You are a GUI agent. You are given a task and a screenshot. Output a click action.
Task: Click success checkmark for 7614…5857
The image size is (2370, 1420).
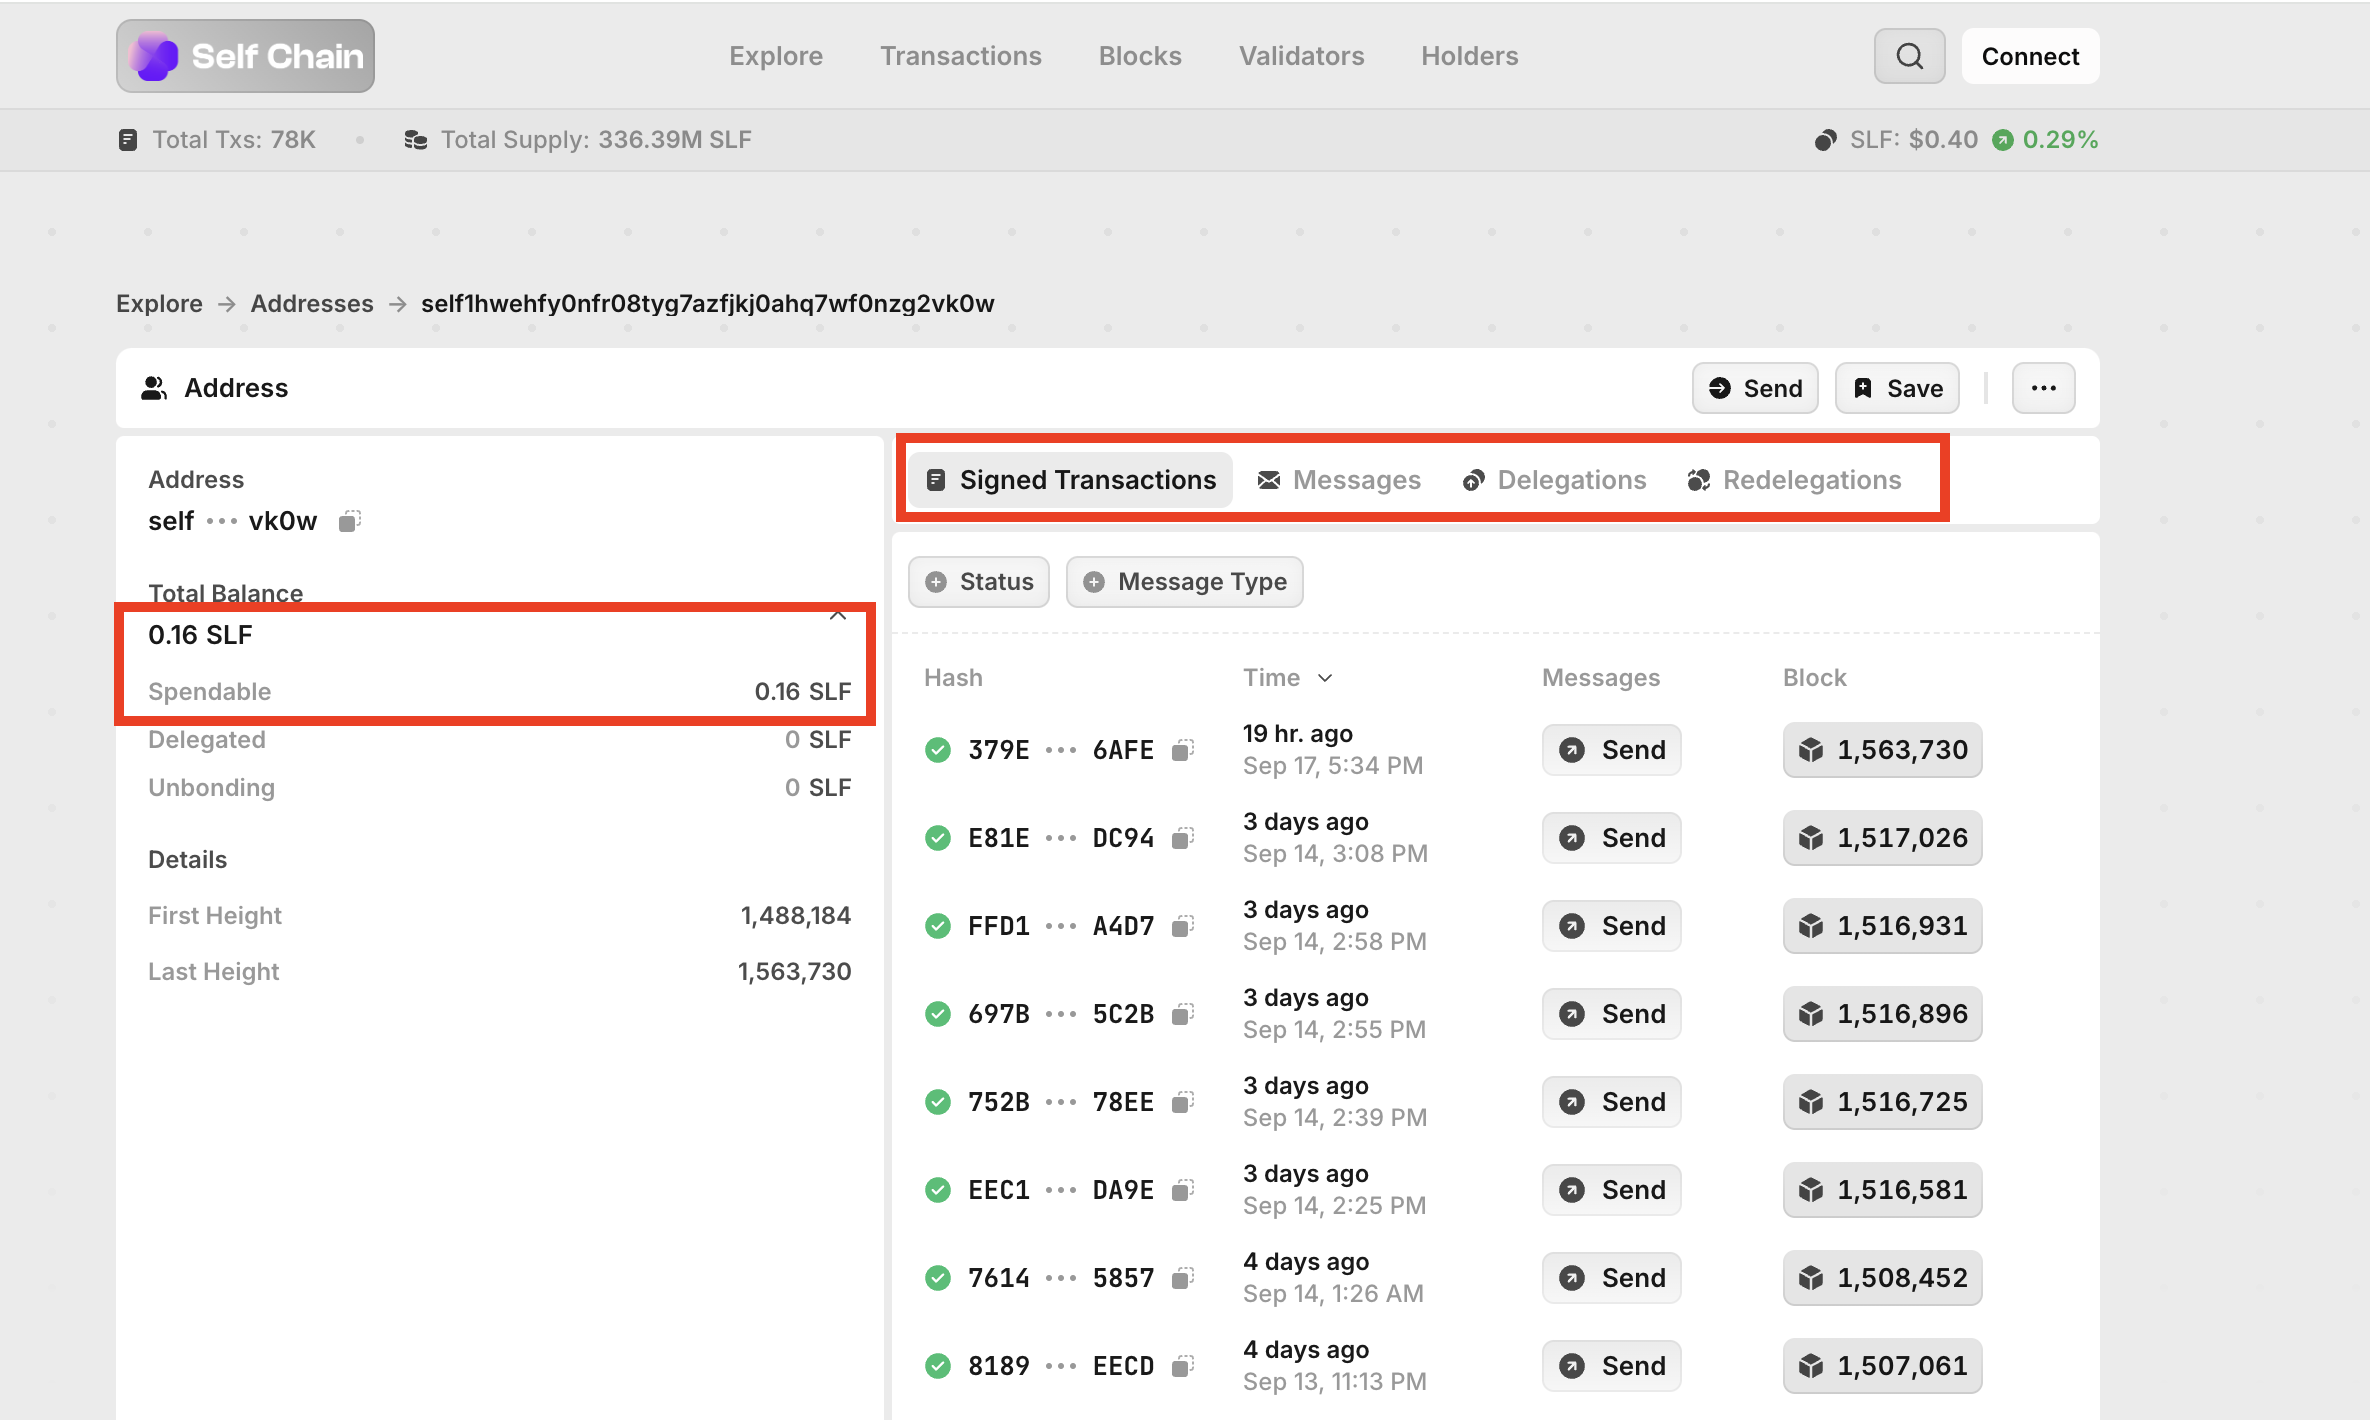pyautogui.click(x=937, y=1278)
